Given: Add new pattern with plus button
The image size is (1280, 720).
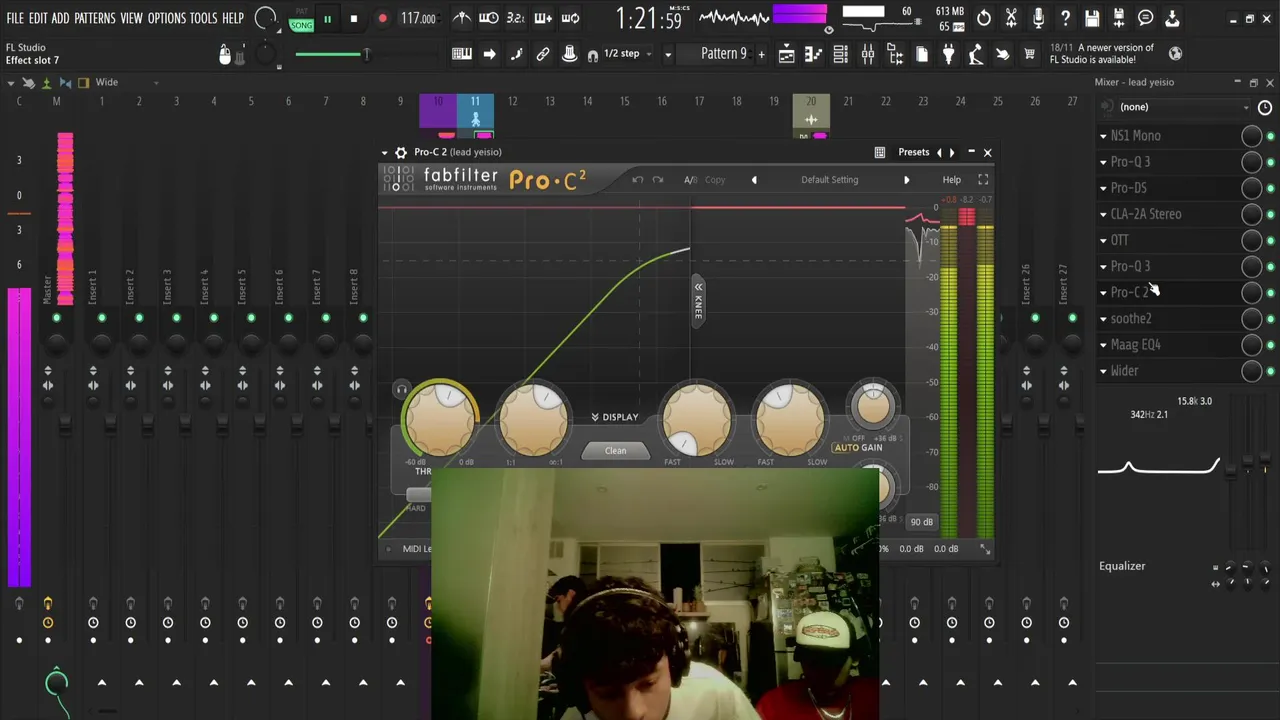Looking at the screenshot, I should click(x=761, y=54).
